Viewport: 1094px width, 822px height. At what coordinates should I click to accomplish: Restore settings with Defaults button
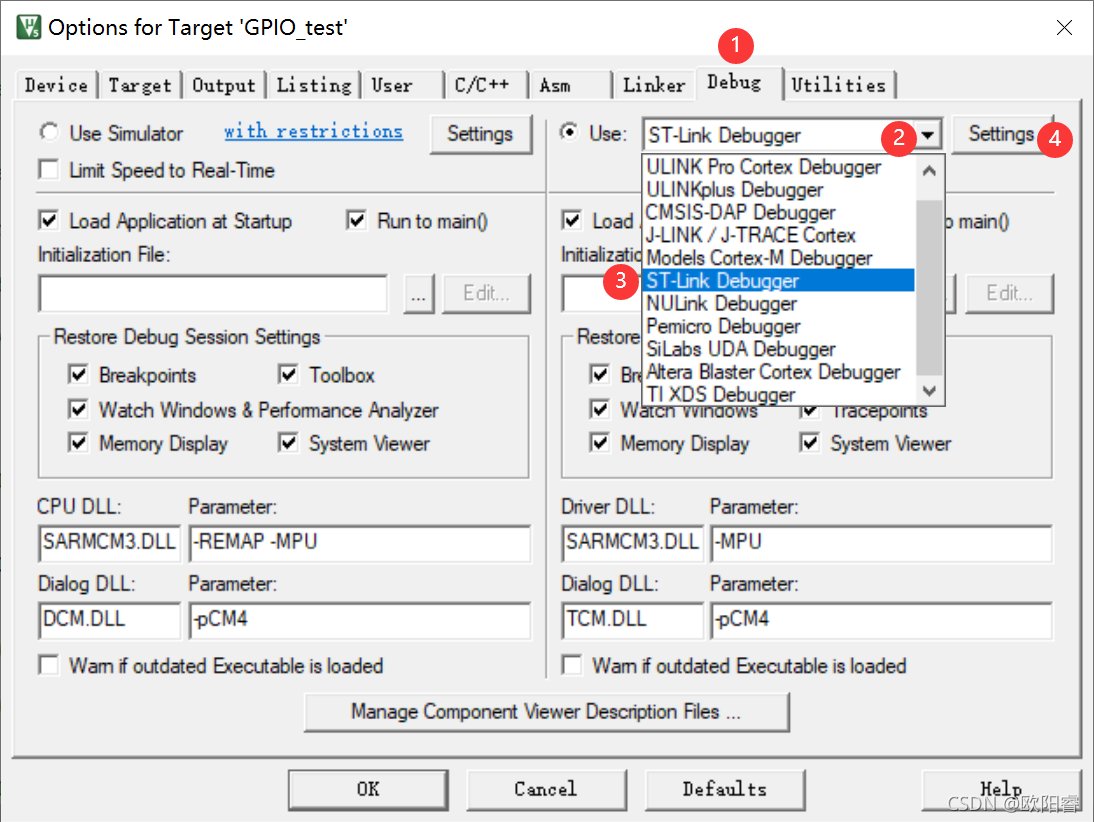click(x=725, y=790)
